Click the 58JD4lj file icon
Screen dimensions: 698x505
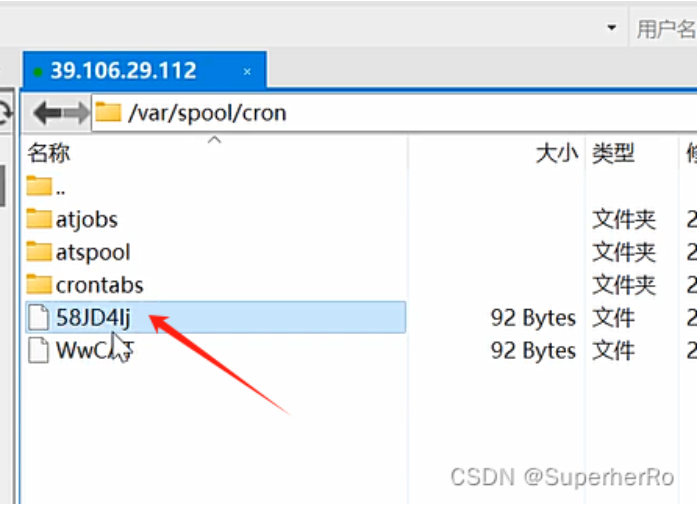[39, 318]
